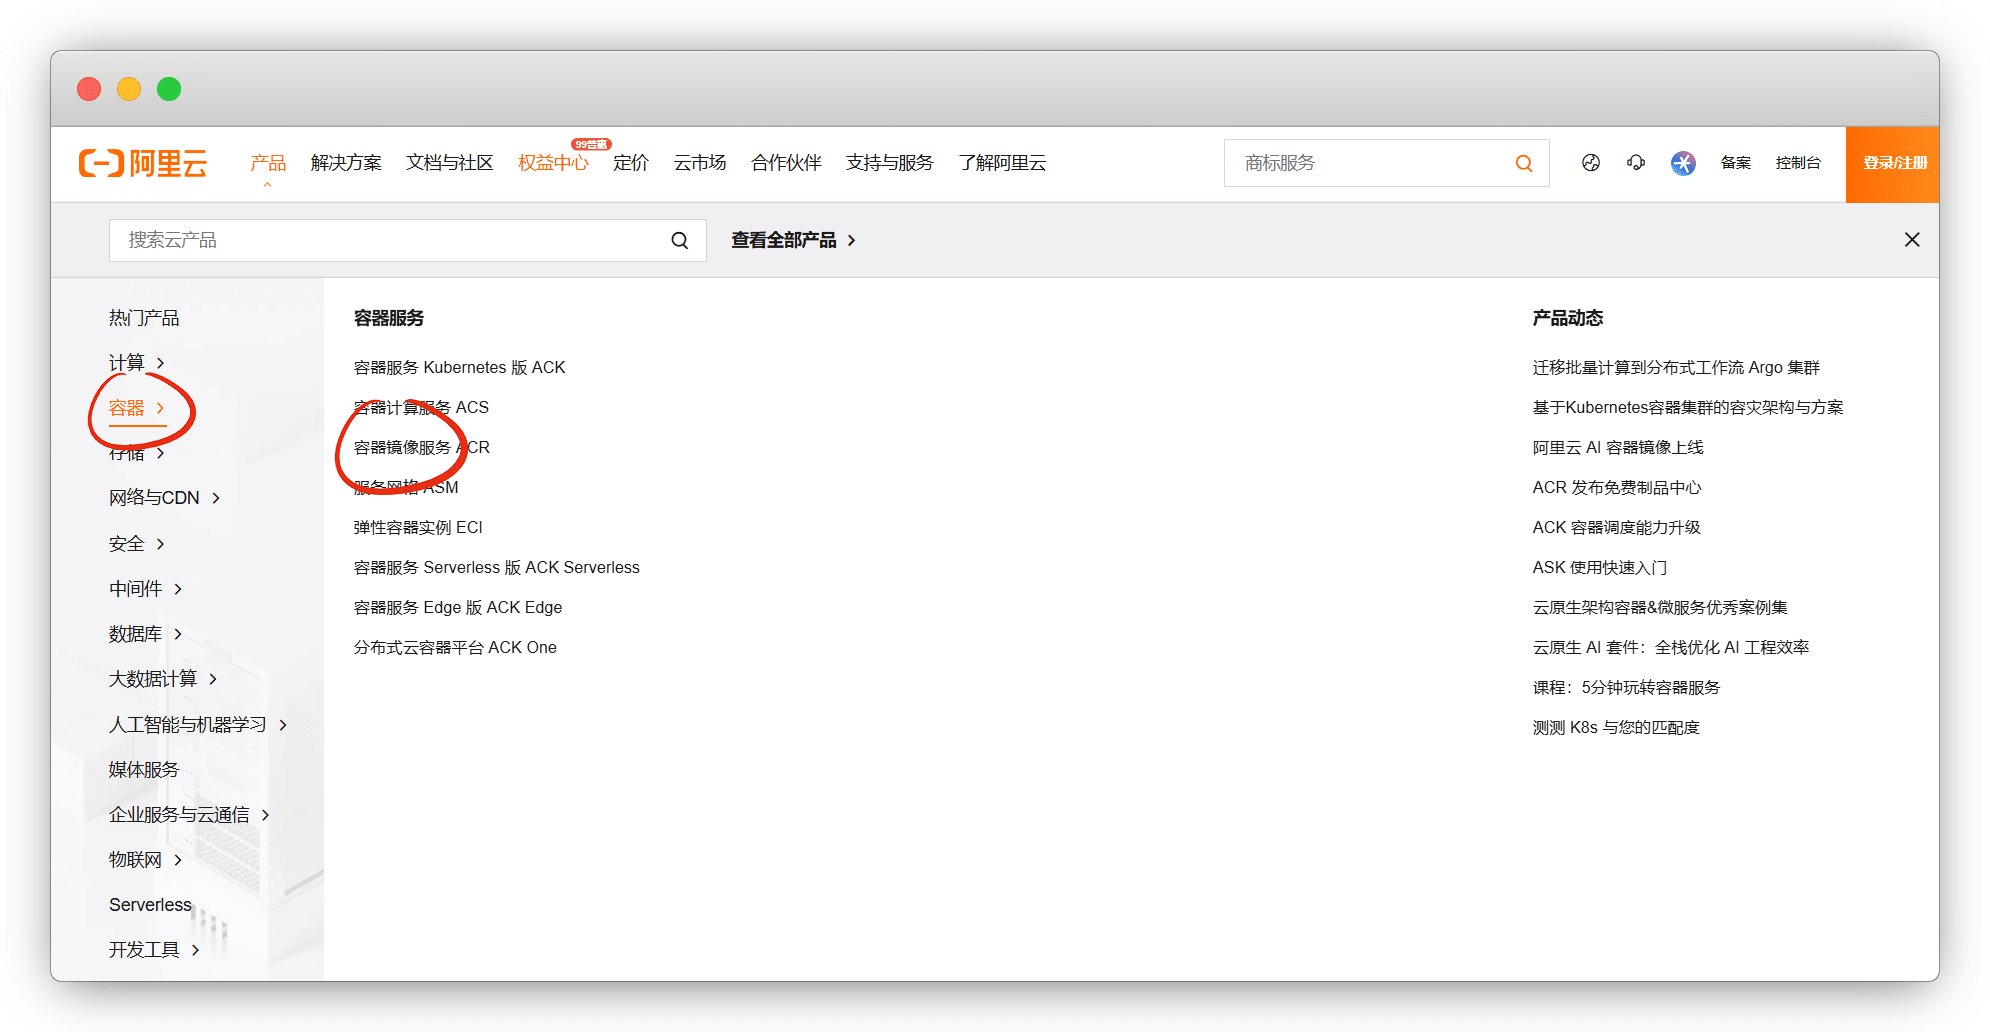1990x1032 pixels.
Task: Open 容器服务 Edge 版 ACK Edge
Action: pyautogui.click(x=458, y=608)
